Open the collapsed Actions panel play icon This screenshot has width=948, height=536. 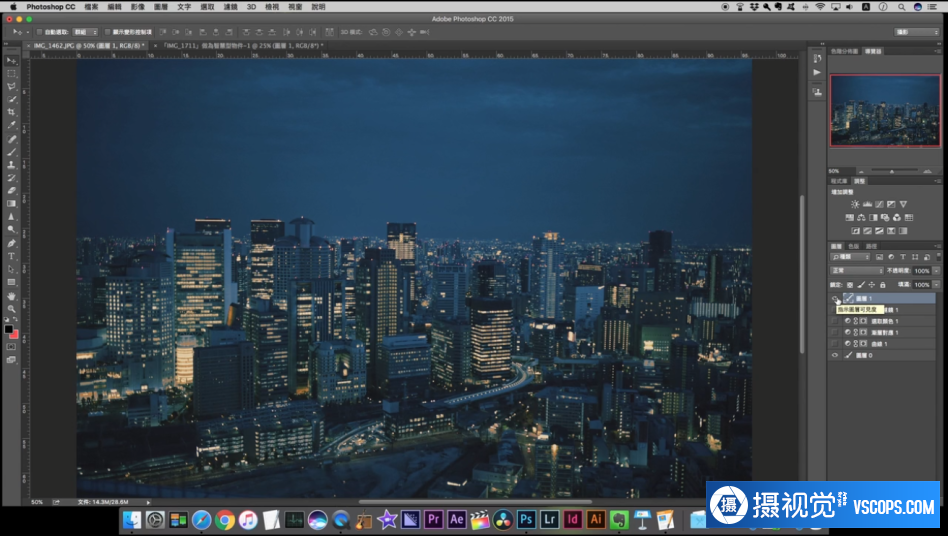pos(817,73)
